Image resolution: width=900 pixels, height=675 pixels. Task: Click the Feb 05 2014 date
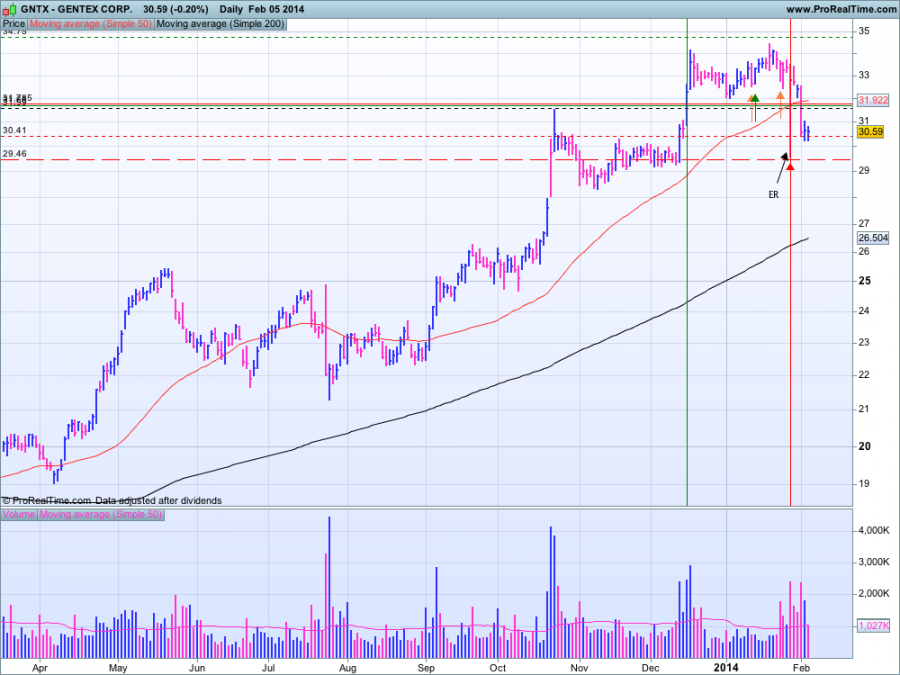[276, 9]
